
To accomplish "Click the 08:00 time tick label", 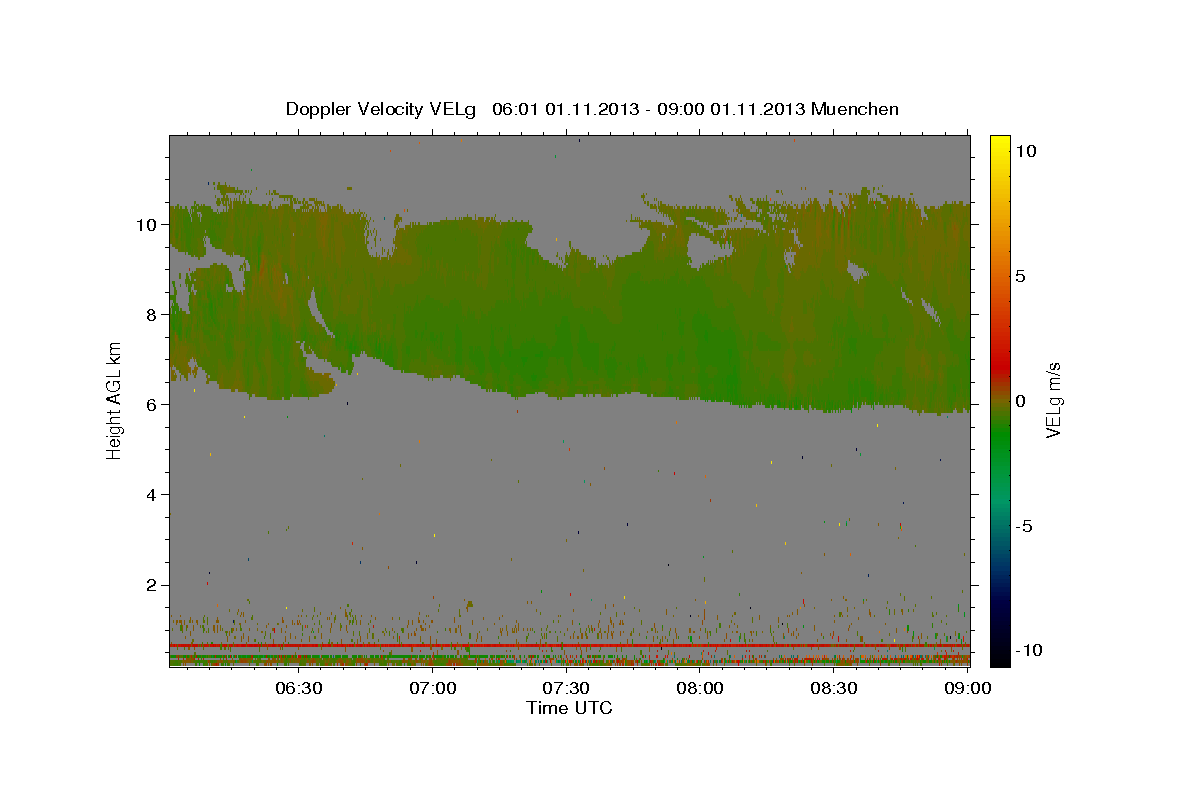I will (700, 688).
